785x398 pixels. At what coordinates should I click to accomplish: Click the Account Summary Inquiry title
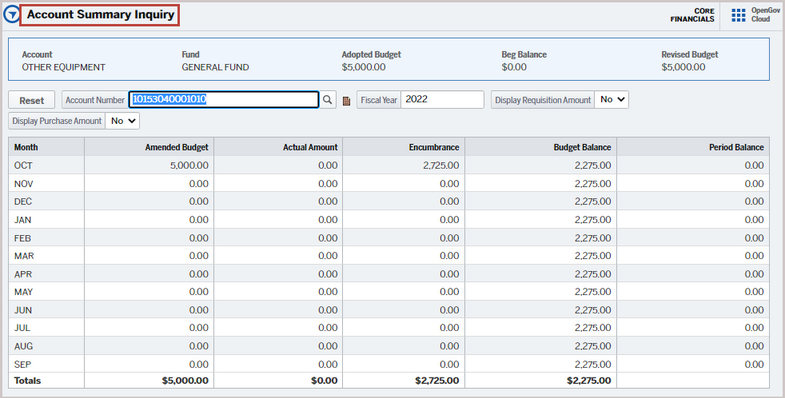(101, 15)
